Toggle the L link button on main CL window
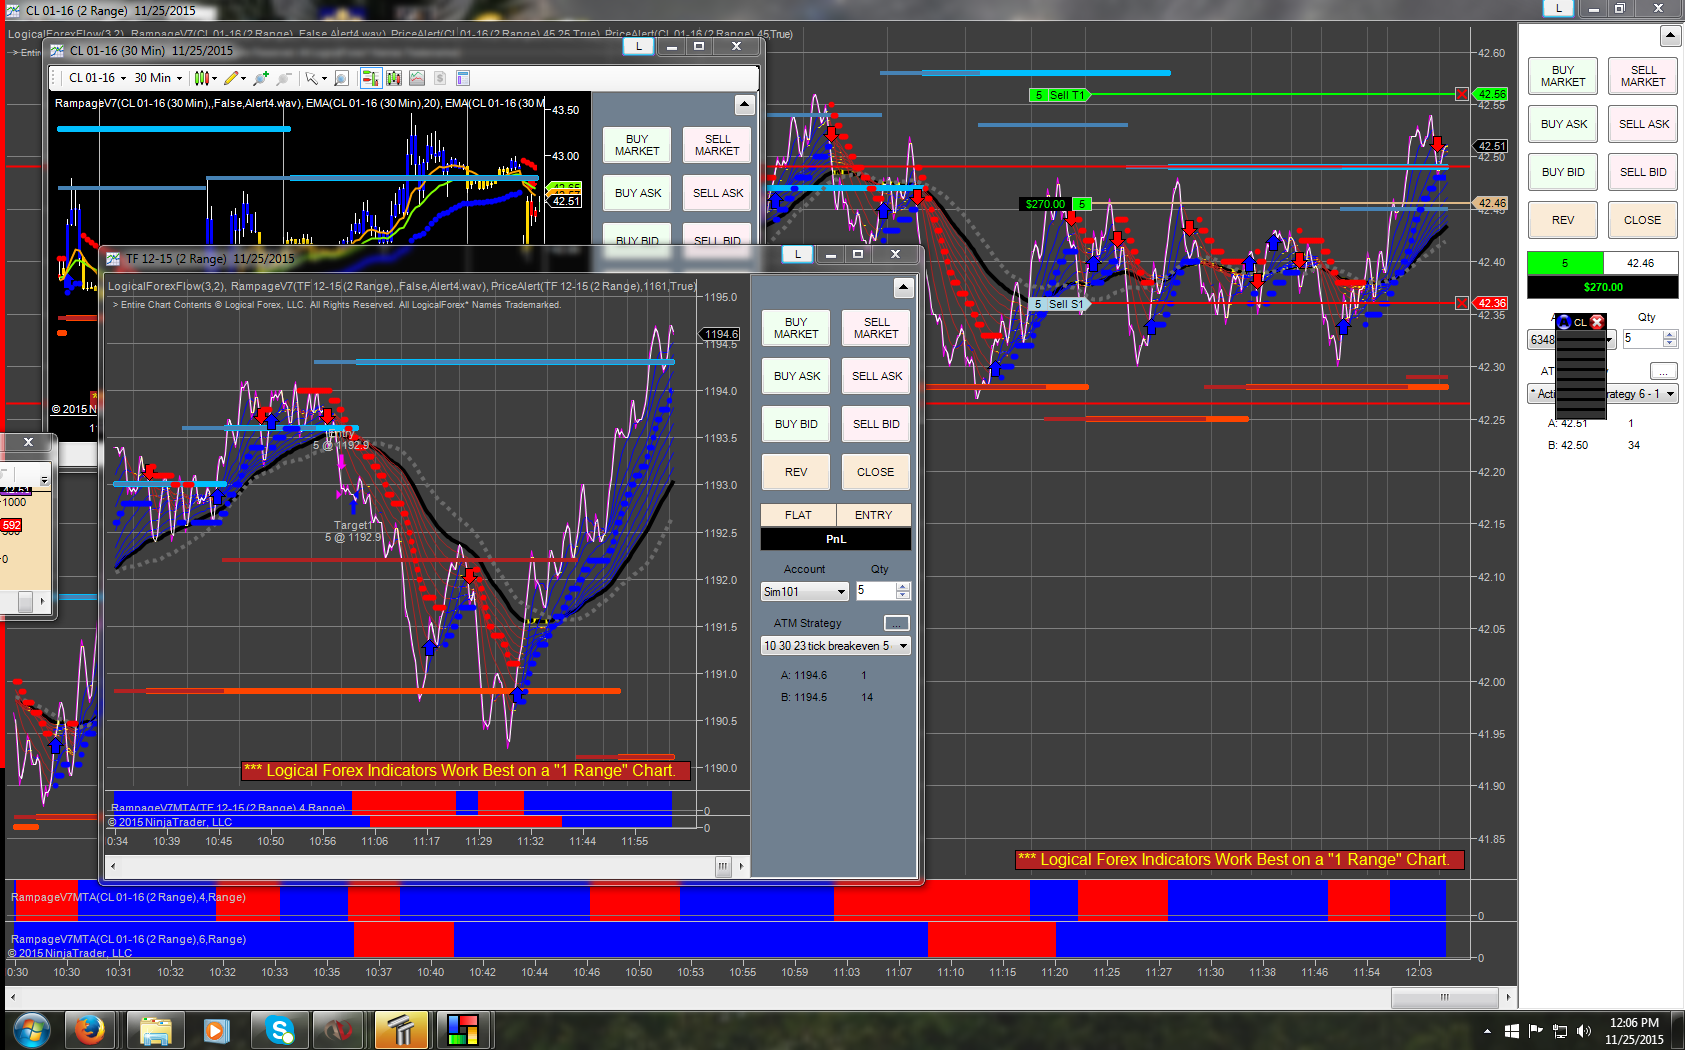 1558,8
